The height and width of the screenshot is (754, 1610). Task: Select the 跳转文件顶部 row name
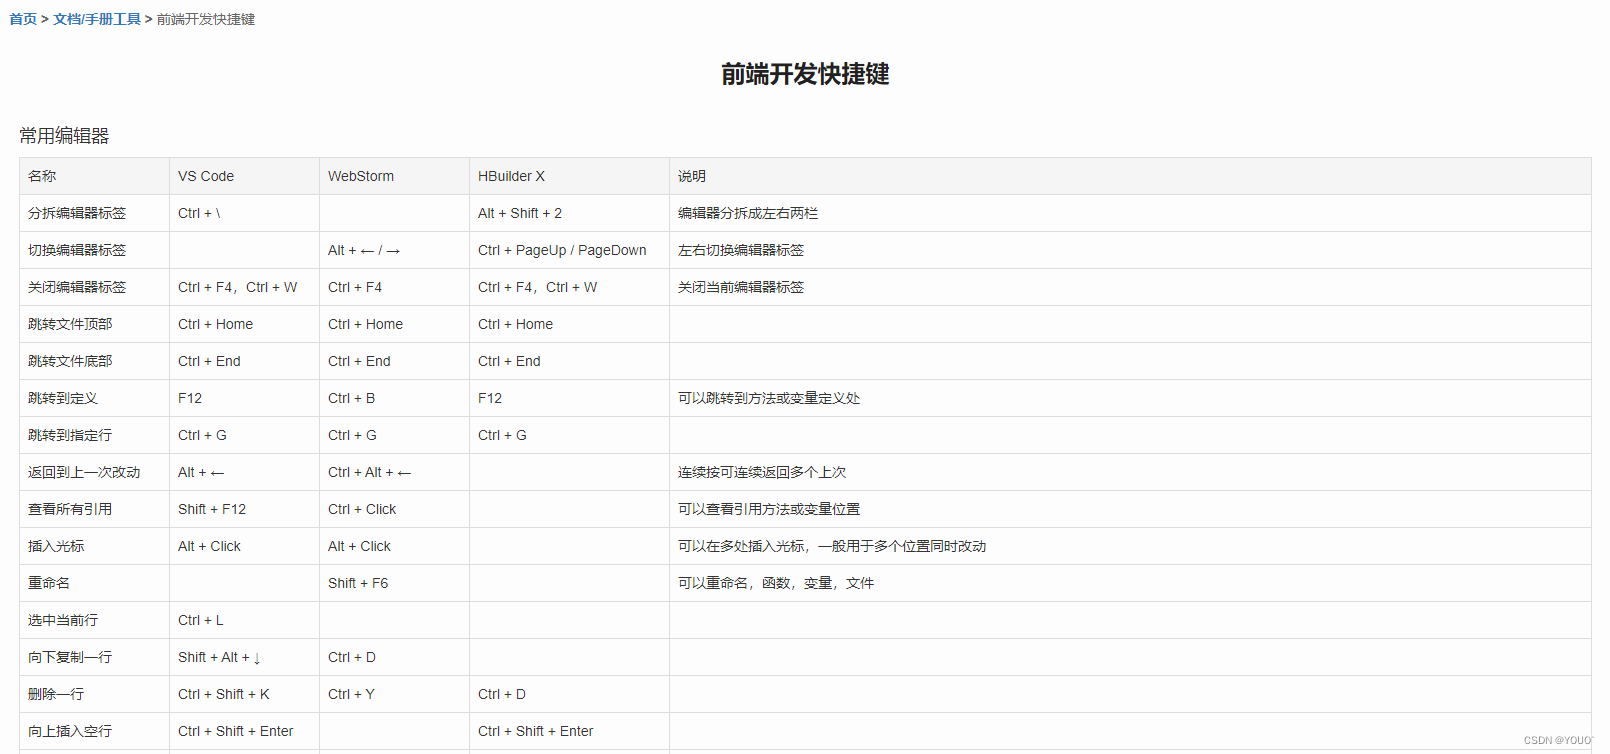70,324
